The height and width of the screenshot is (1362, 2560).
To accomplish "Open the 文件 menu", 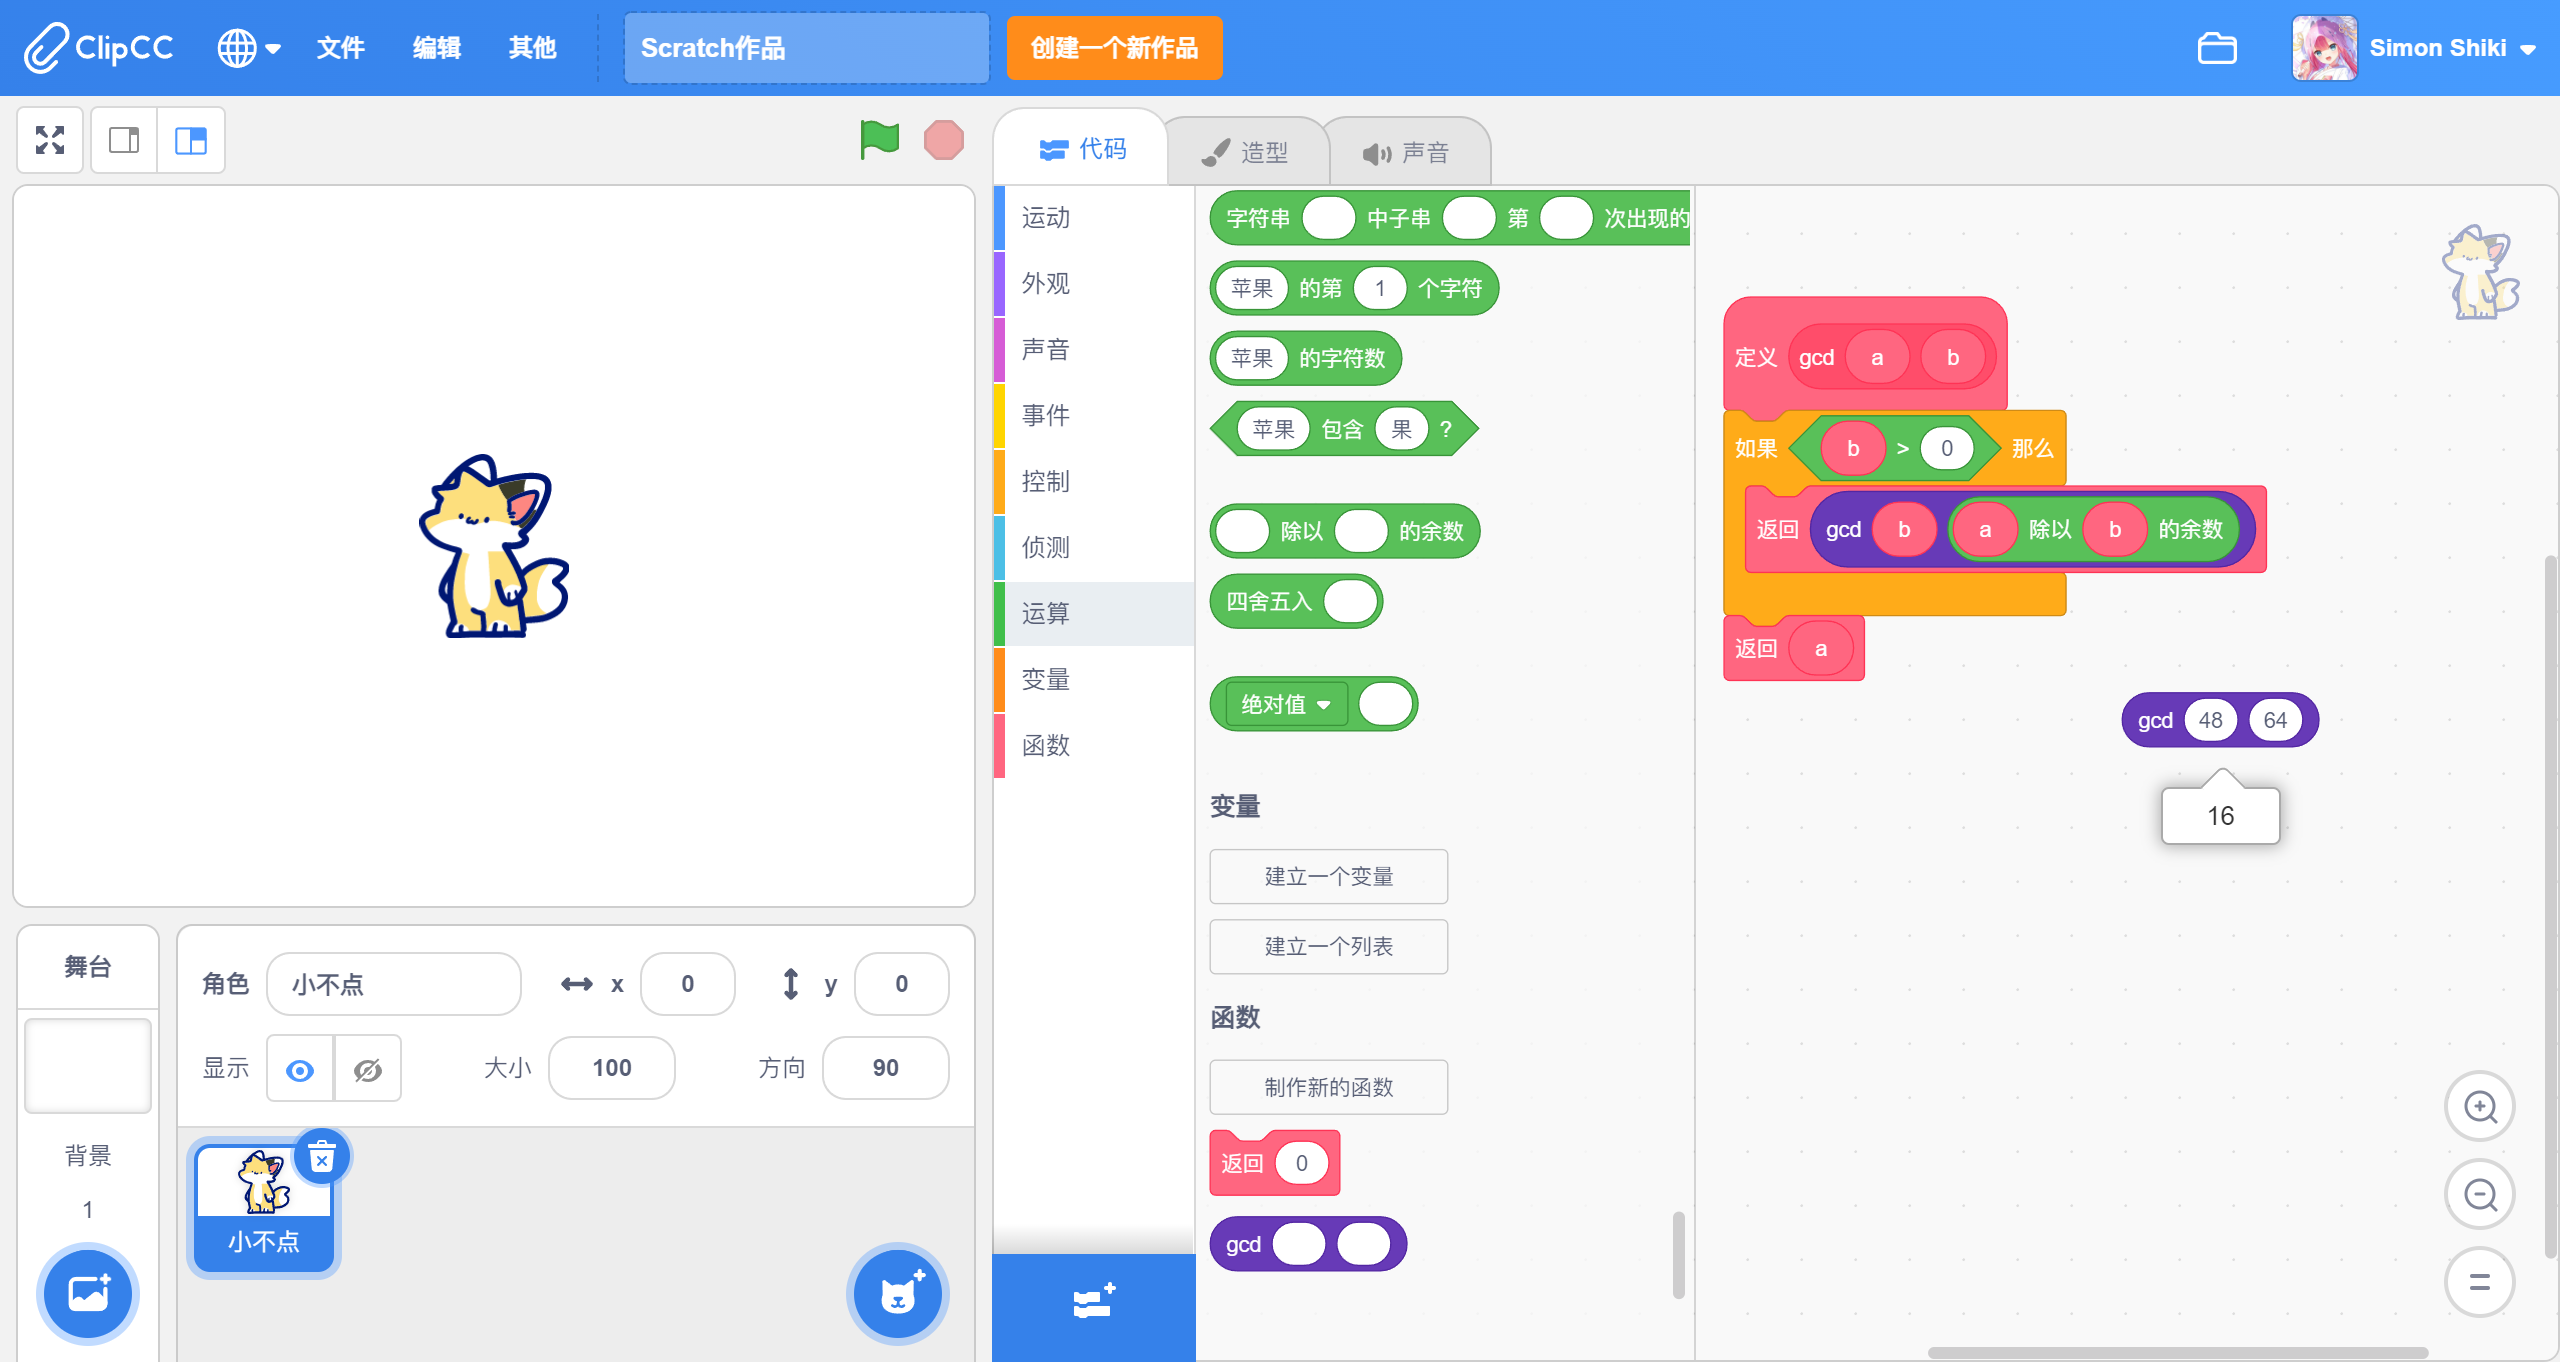I will pyautogui.click(x=340, y=48).
